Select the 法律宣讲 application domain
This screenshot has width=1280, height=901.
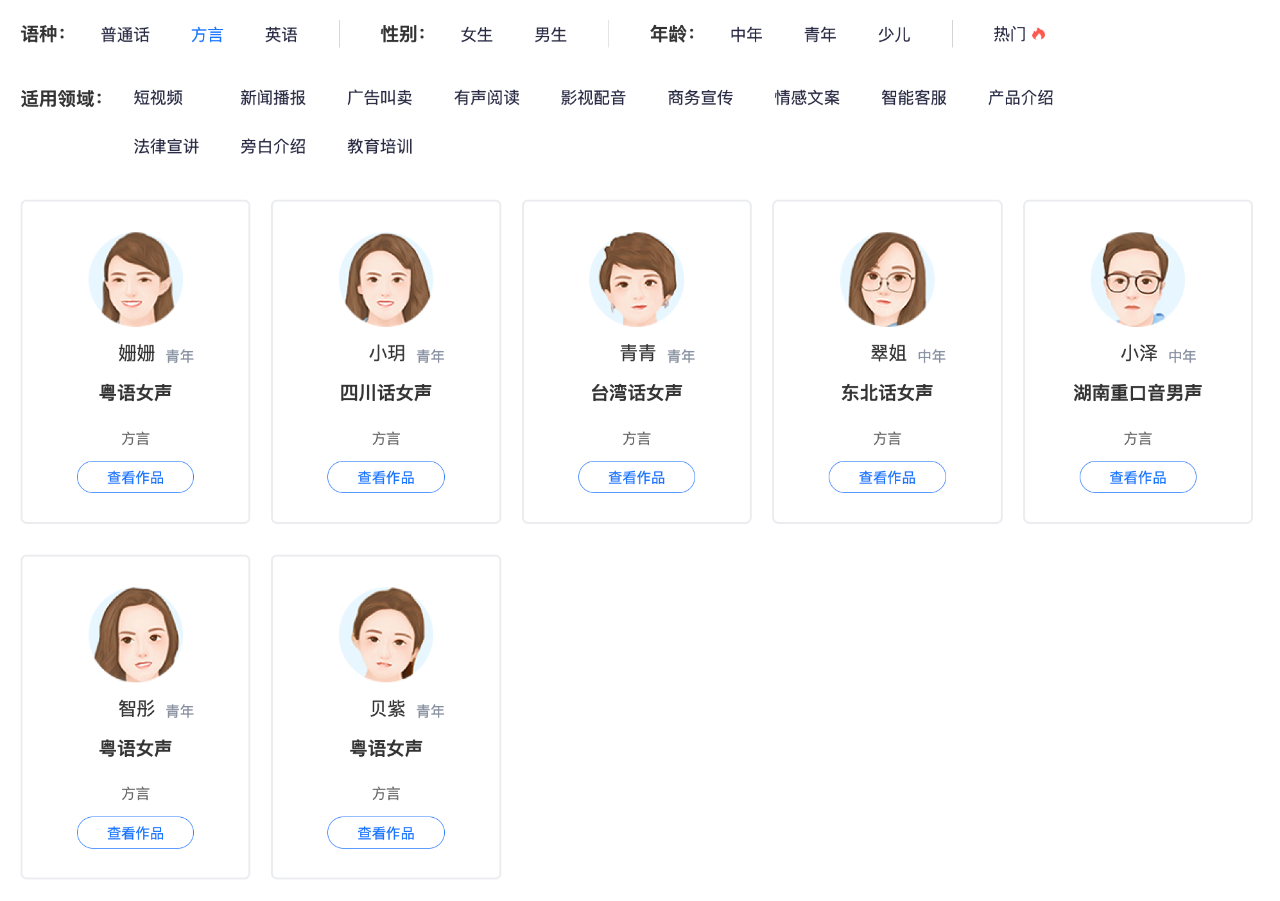click(166, 146)
